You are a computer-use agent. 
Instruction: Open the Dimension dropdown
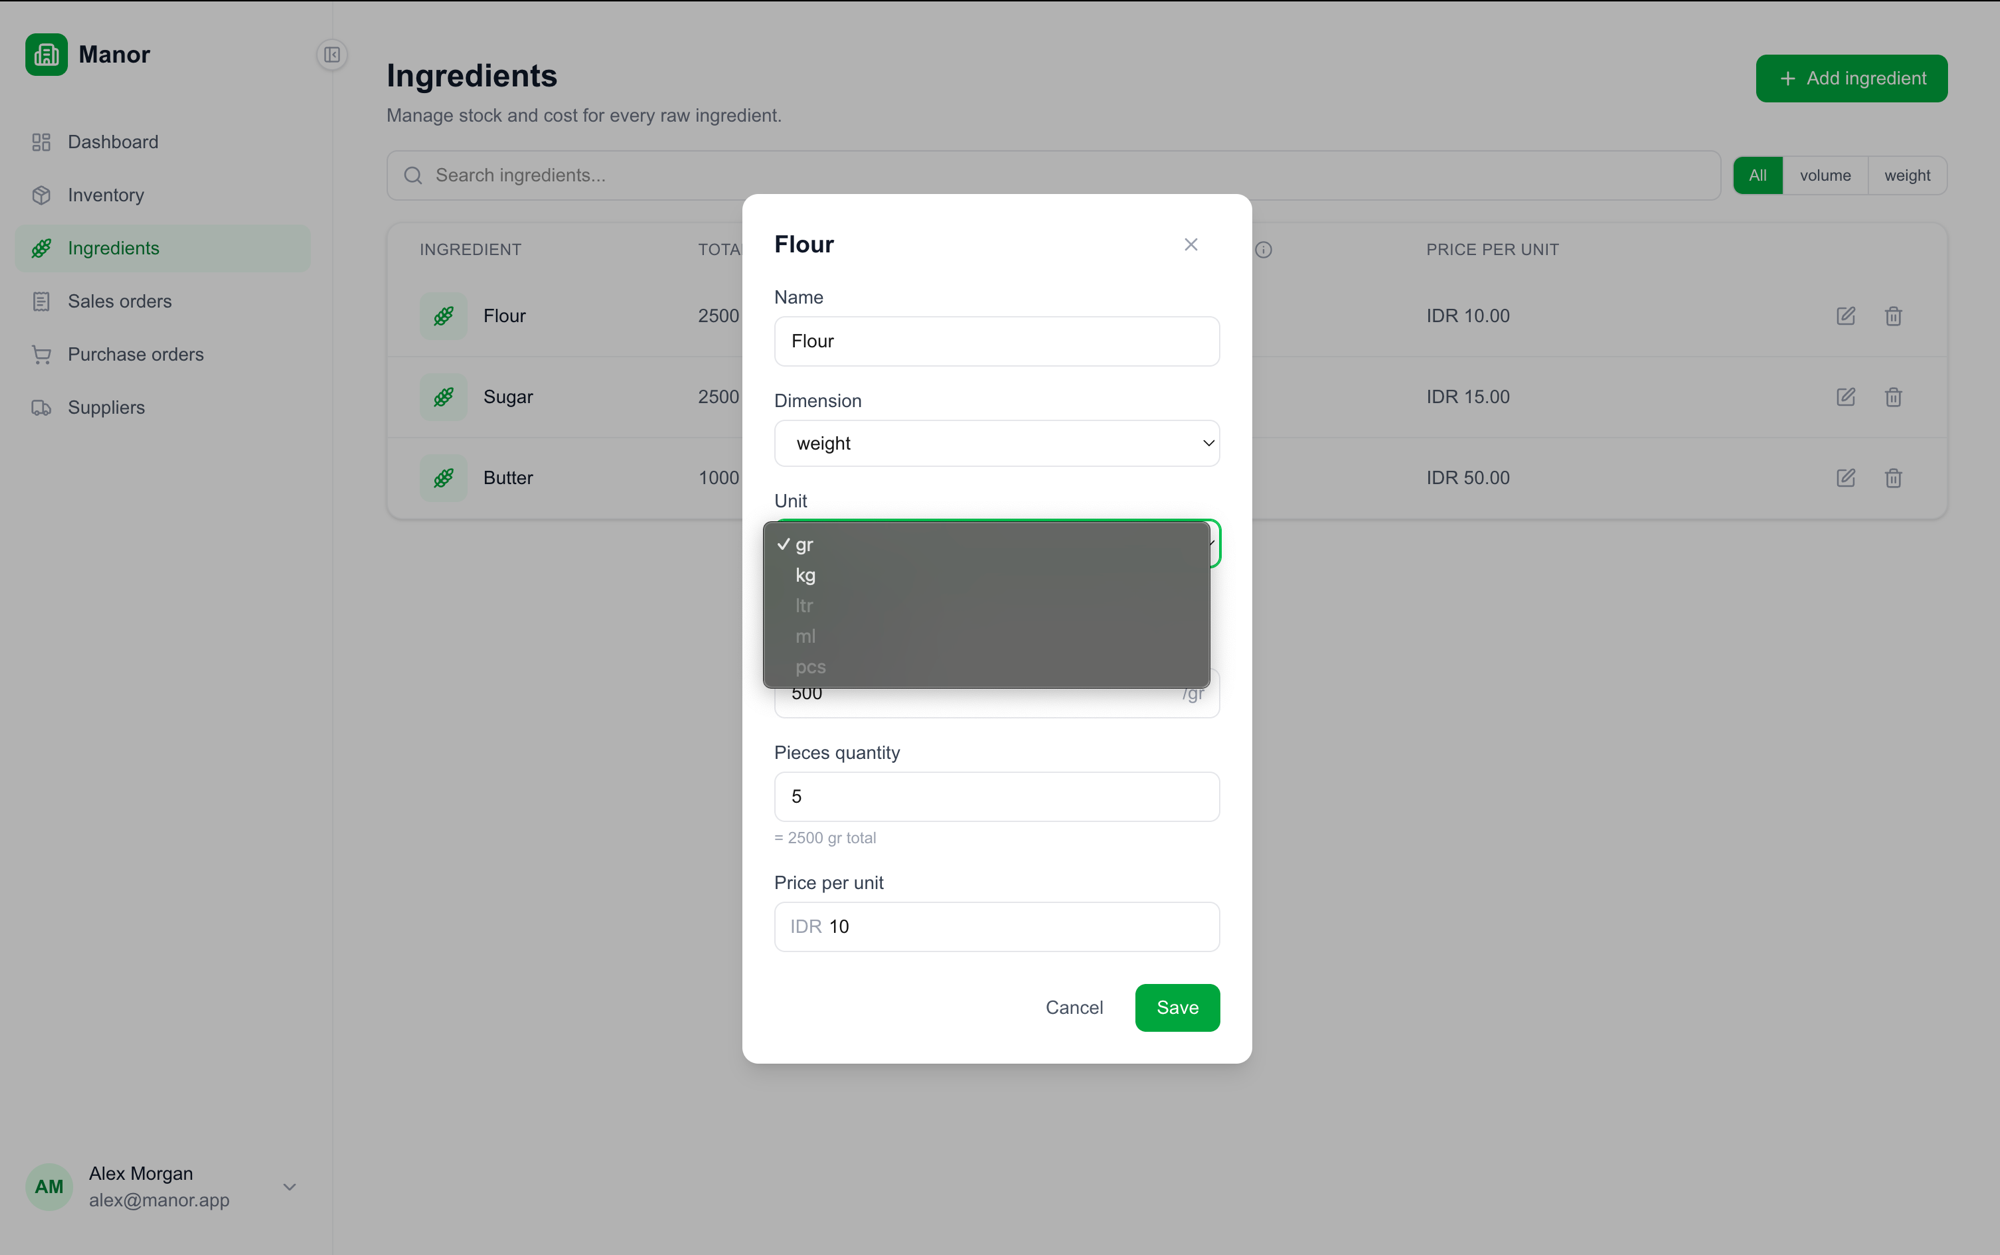996,443
